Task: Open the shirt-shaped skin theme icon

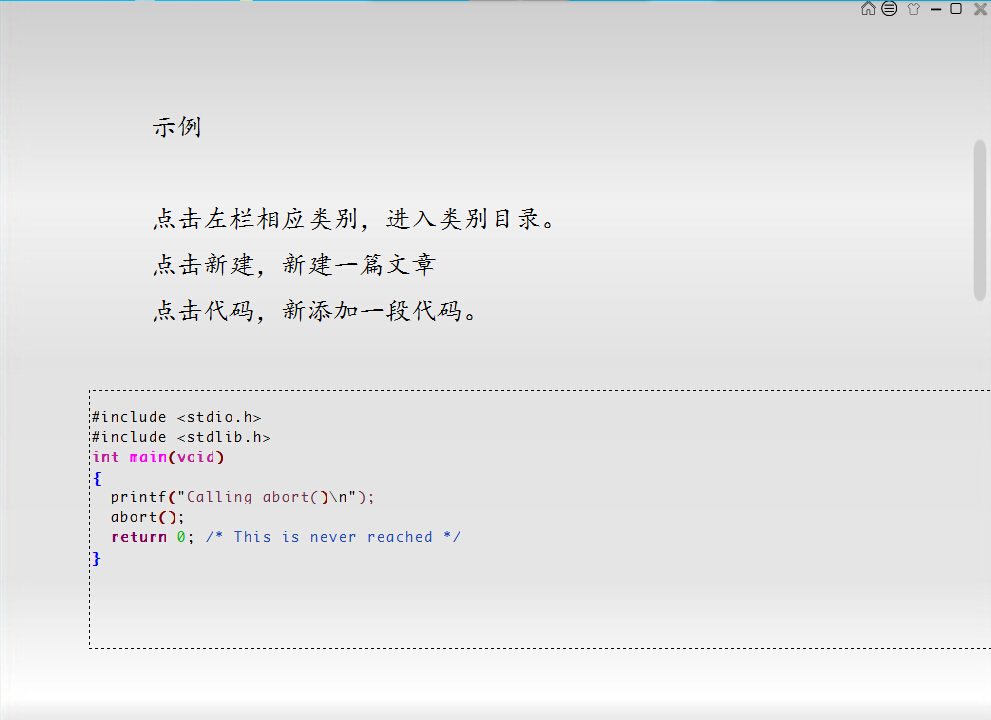Action: pos(913,9)
